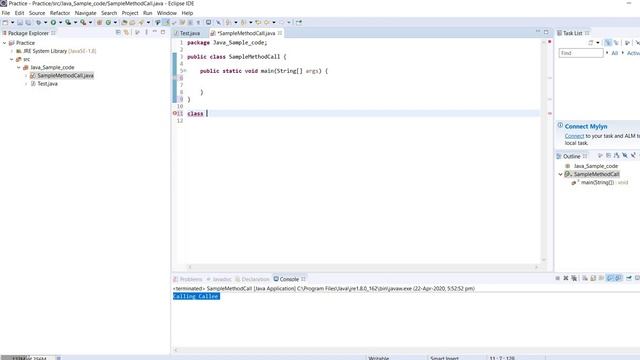Screen dimensions: 640x360
Task: Maximize the editor area
Action: click(546, 32)
